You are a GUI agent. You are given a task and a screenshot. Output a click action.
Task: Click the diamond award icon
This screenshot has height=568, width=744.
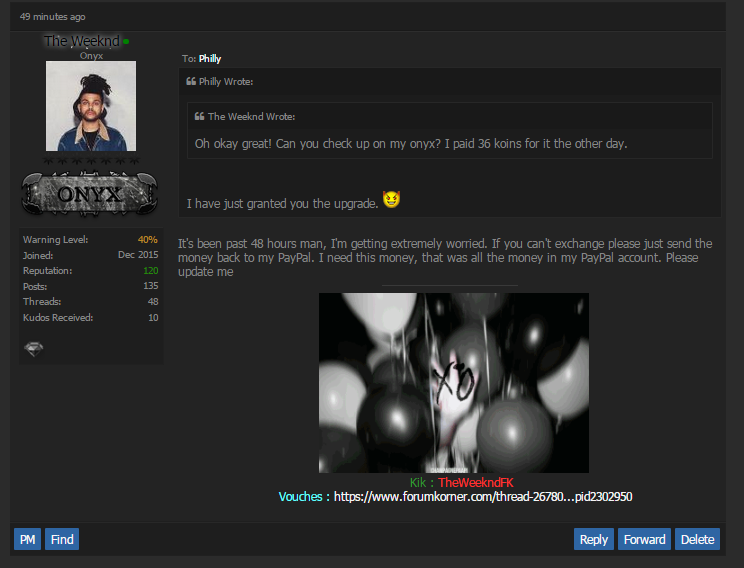34,349
